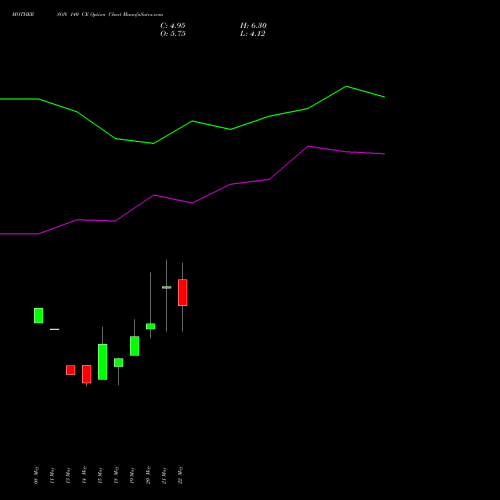Viewport: 500px width, 500px height.
Task: Click the flat doji candle above 11 May
Action: (55, 329)
